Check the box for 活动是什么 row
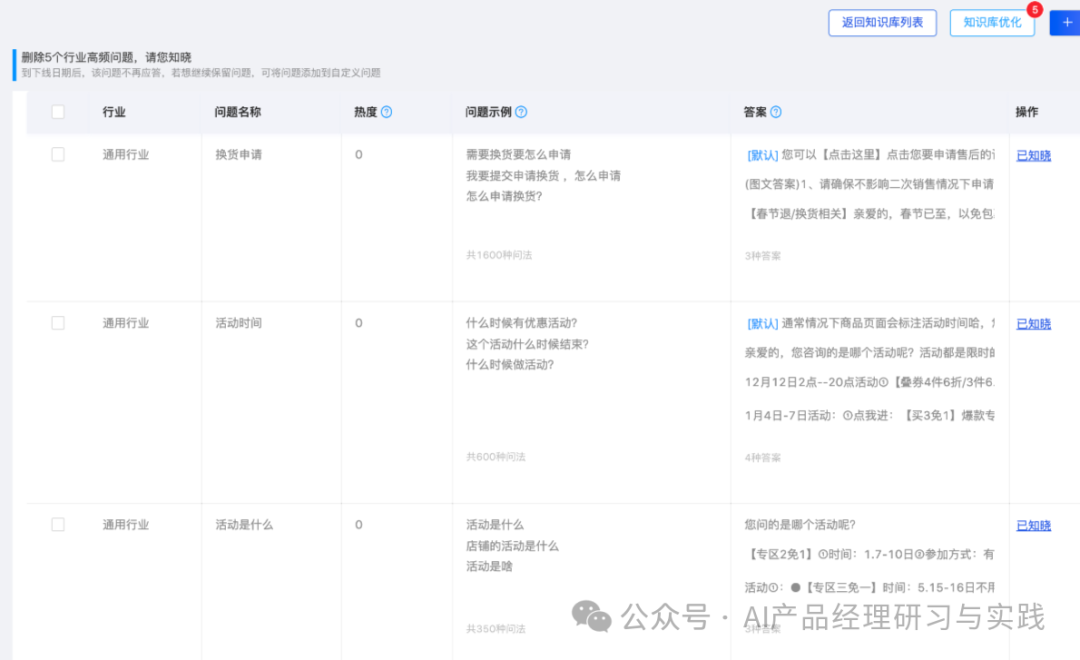The height and width of the screenshot is (660, 1080). [x=58, y=525]
